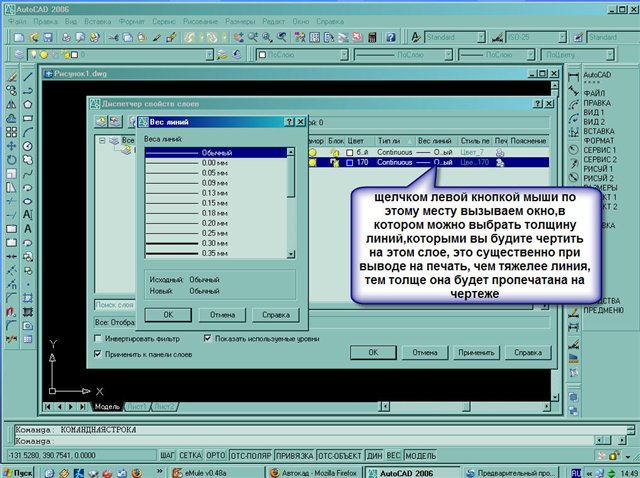Click the printer icon on layer 170 row
The width and height of the screenshot is (640, 478).
tap(499, 161)
